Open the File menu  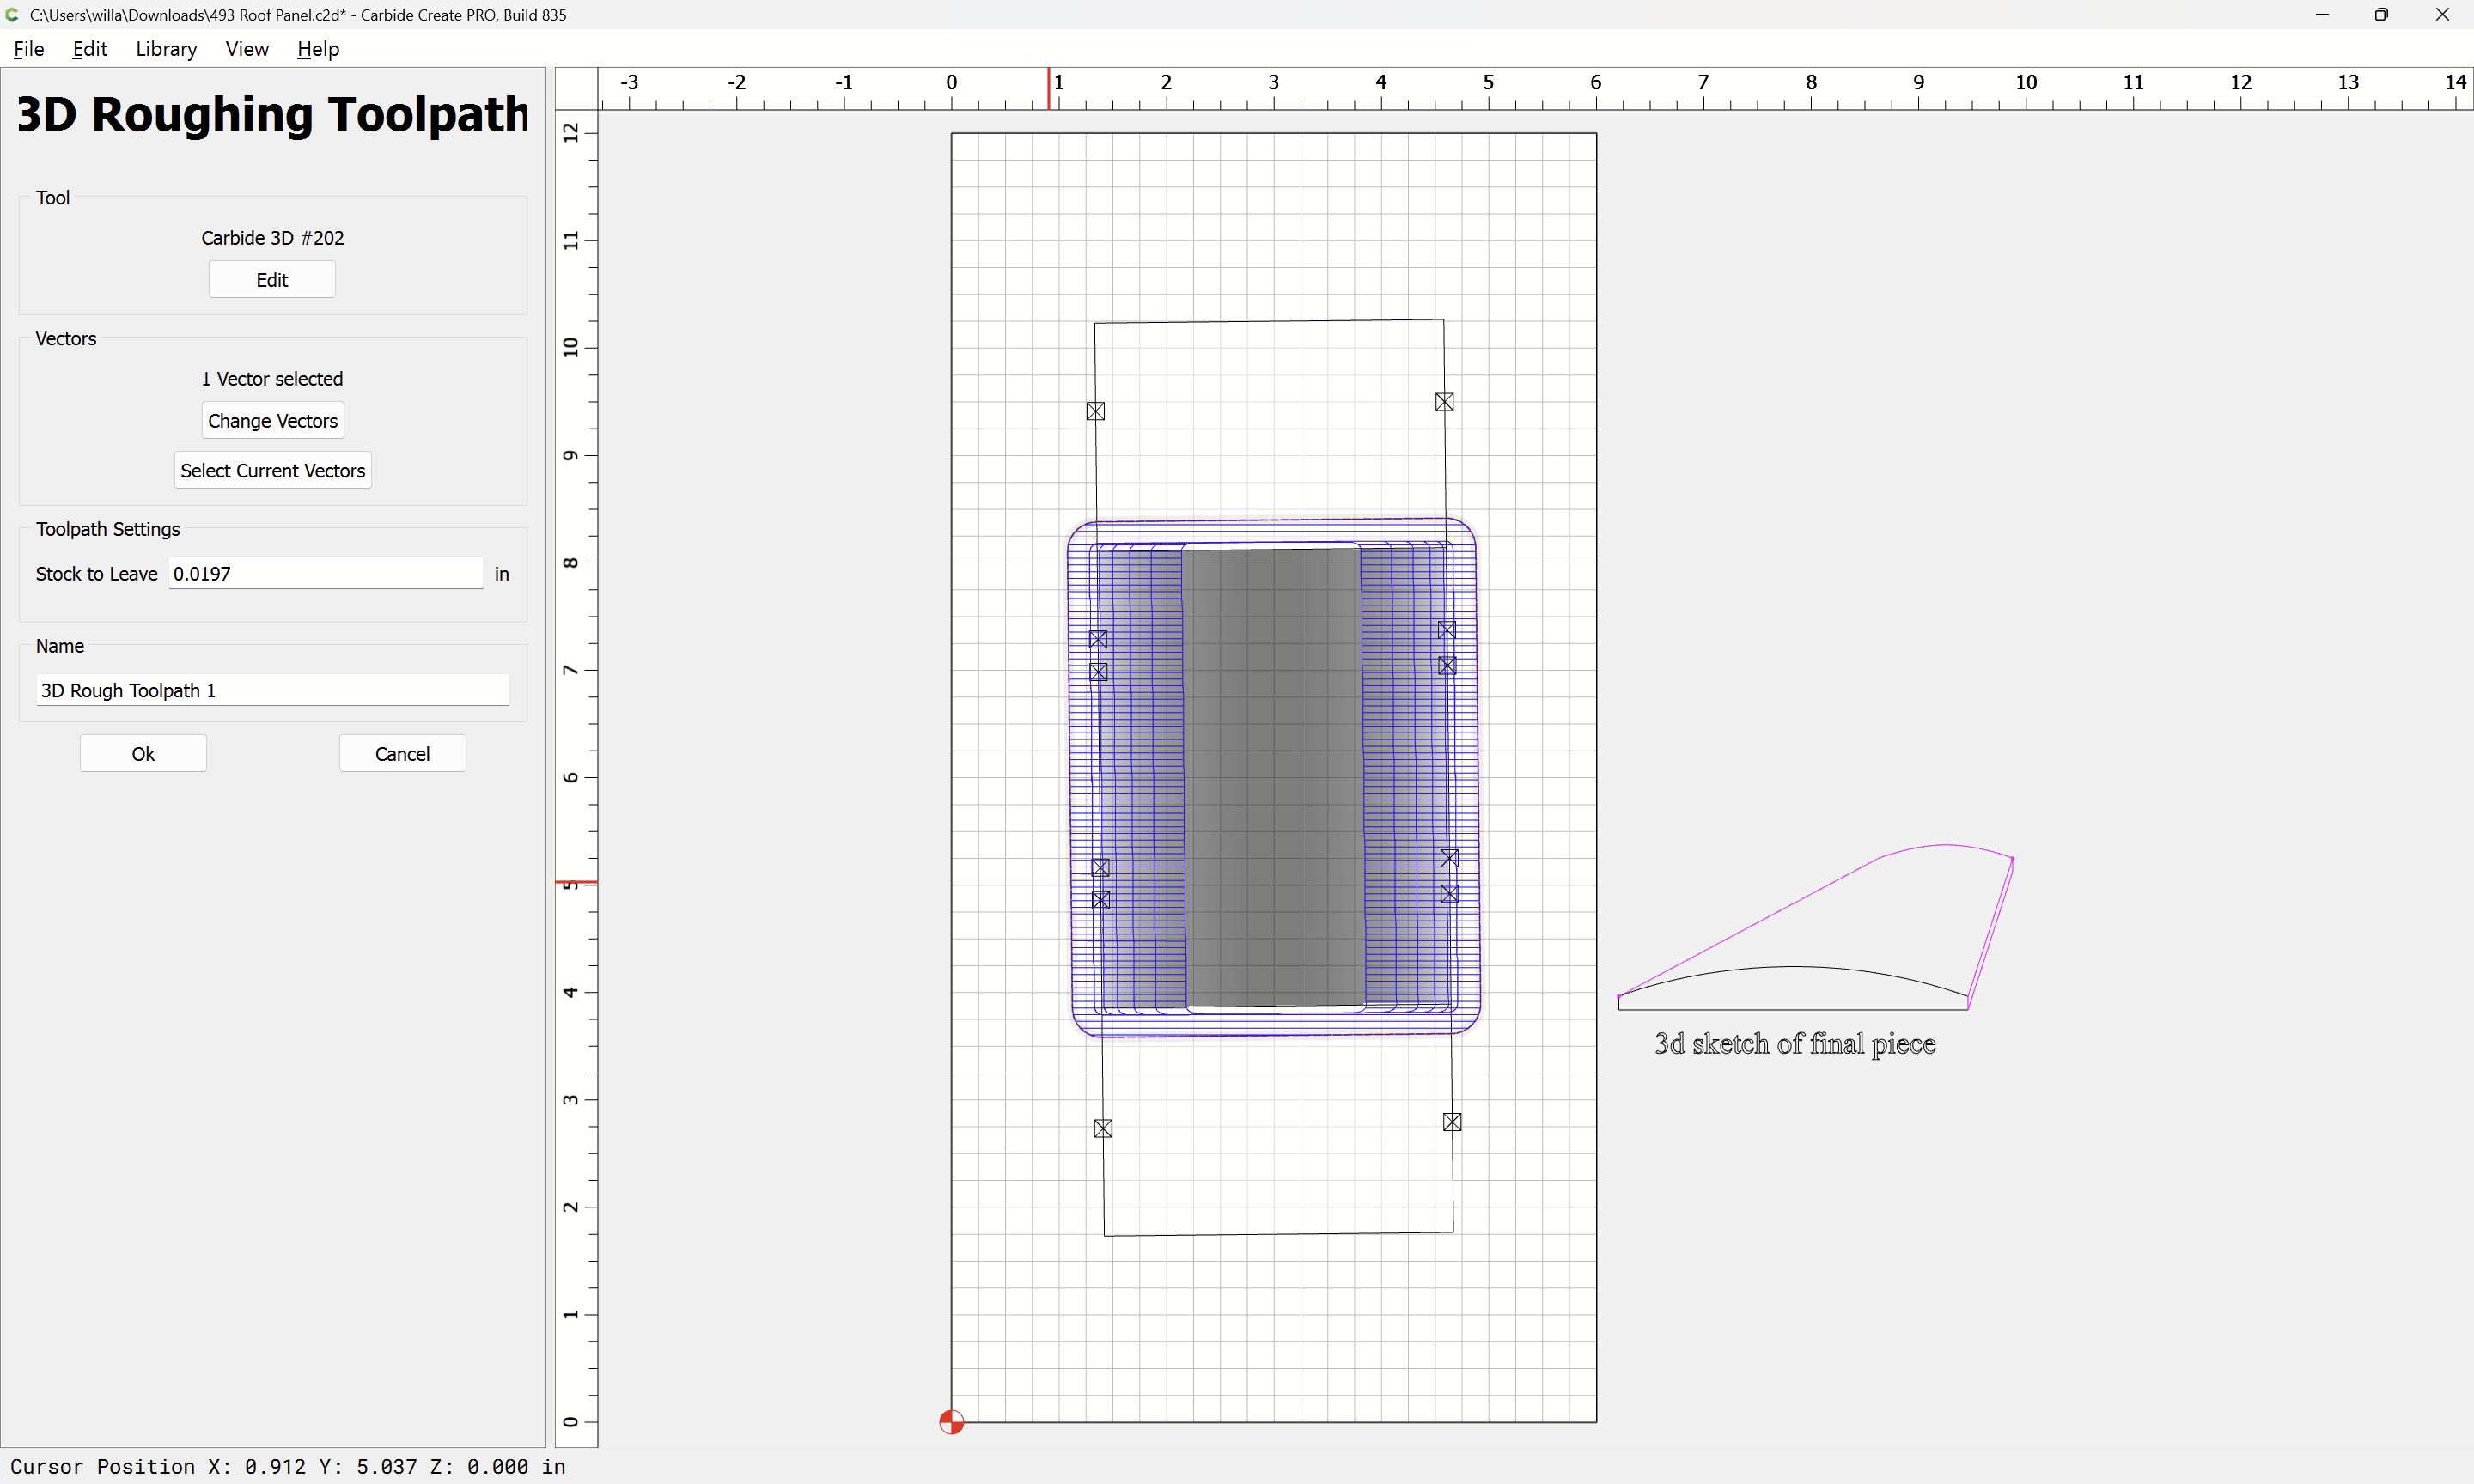pyautogui.click(x=29, y=49)
